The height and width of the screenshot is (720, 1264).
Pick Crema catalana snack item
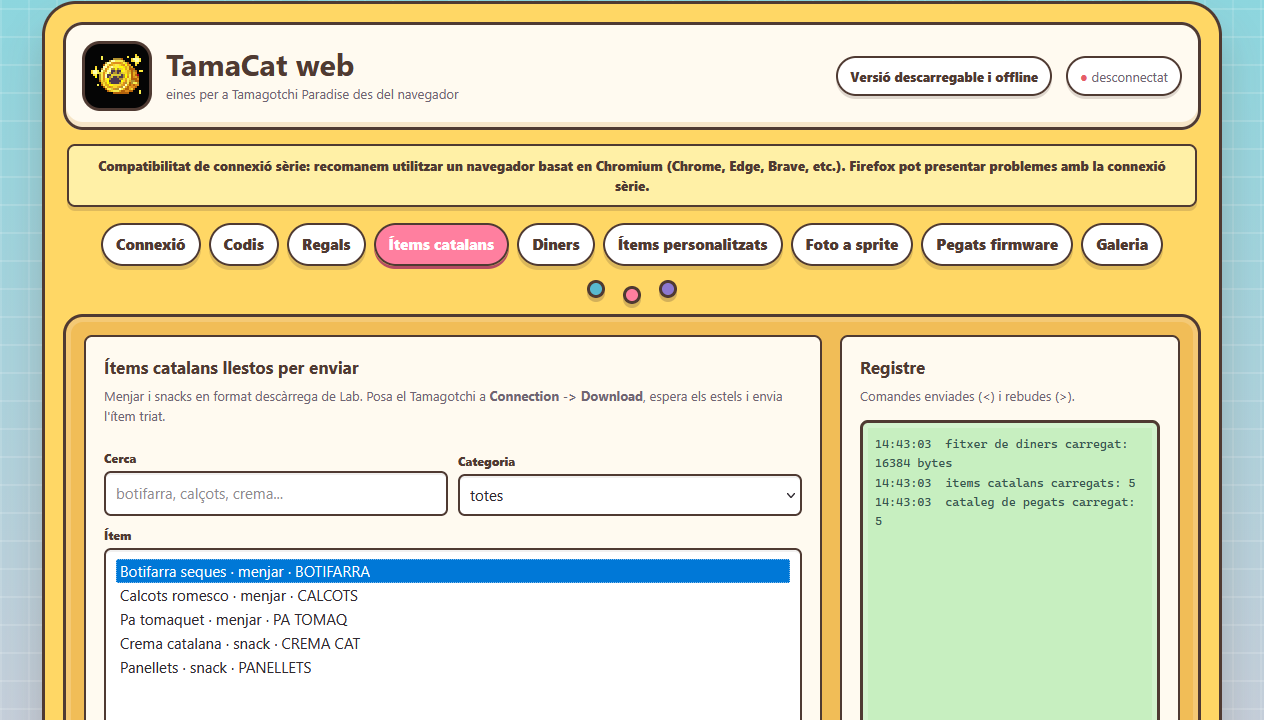pos(453,644)
